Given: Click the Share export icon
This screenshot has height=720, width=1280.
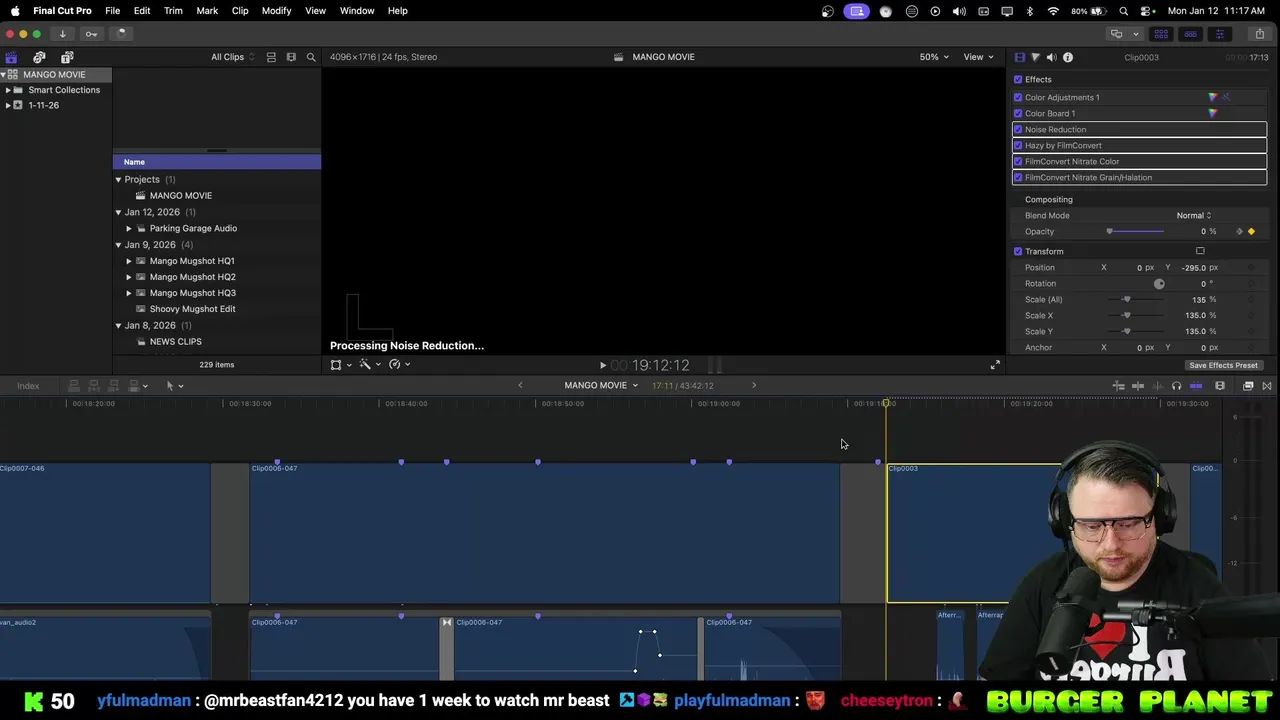Looking at the screenshot, I should pos(1259,34).
